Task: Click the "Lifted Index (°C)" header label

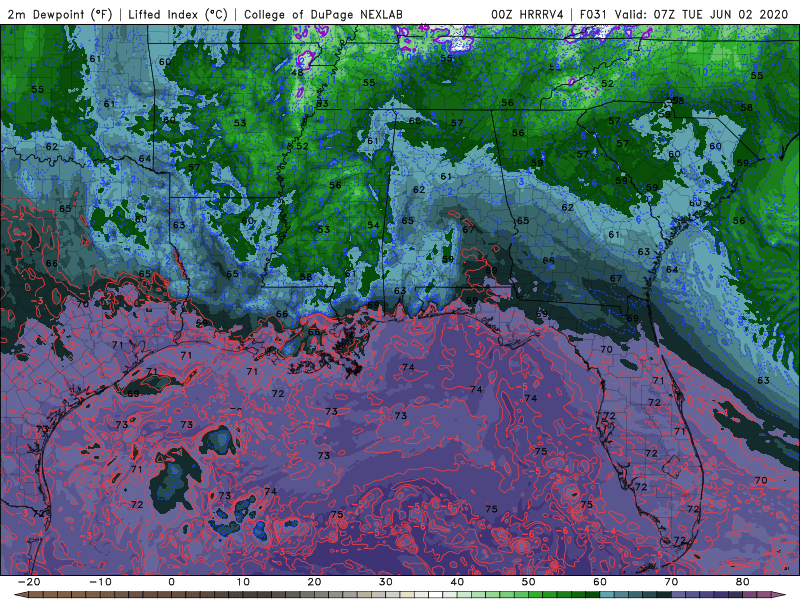Action: click(178, 14)
